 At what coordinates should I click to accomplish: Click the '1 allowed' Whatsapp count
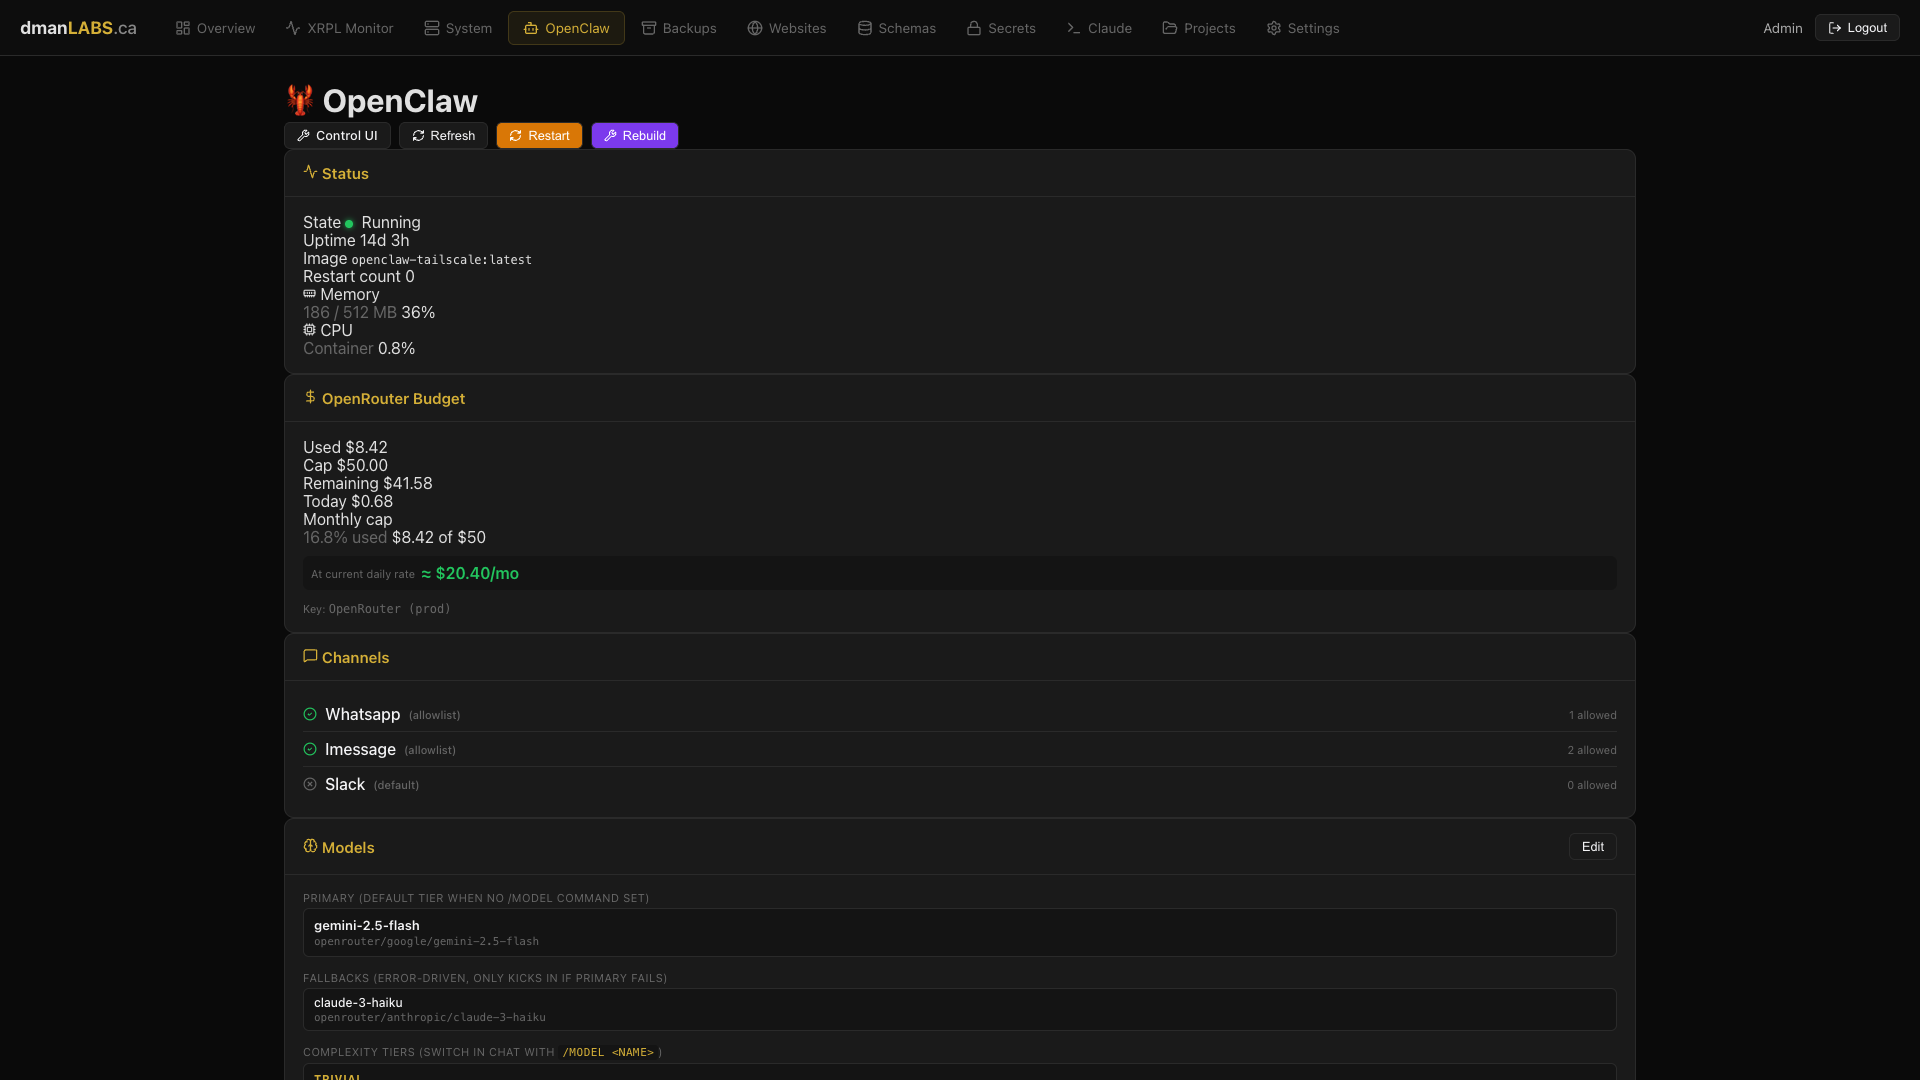coord(1592,715)
